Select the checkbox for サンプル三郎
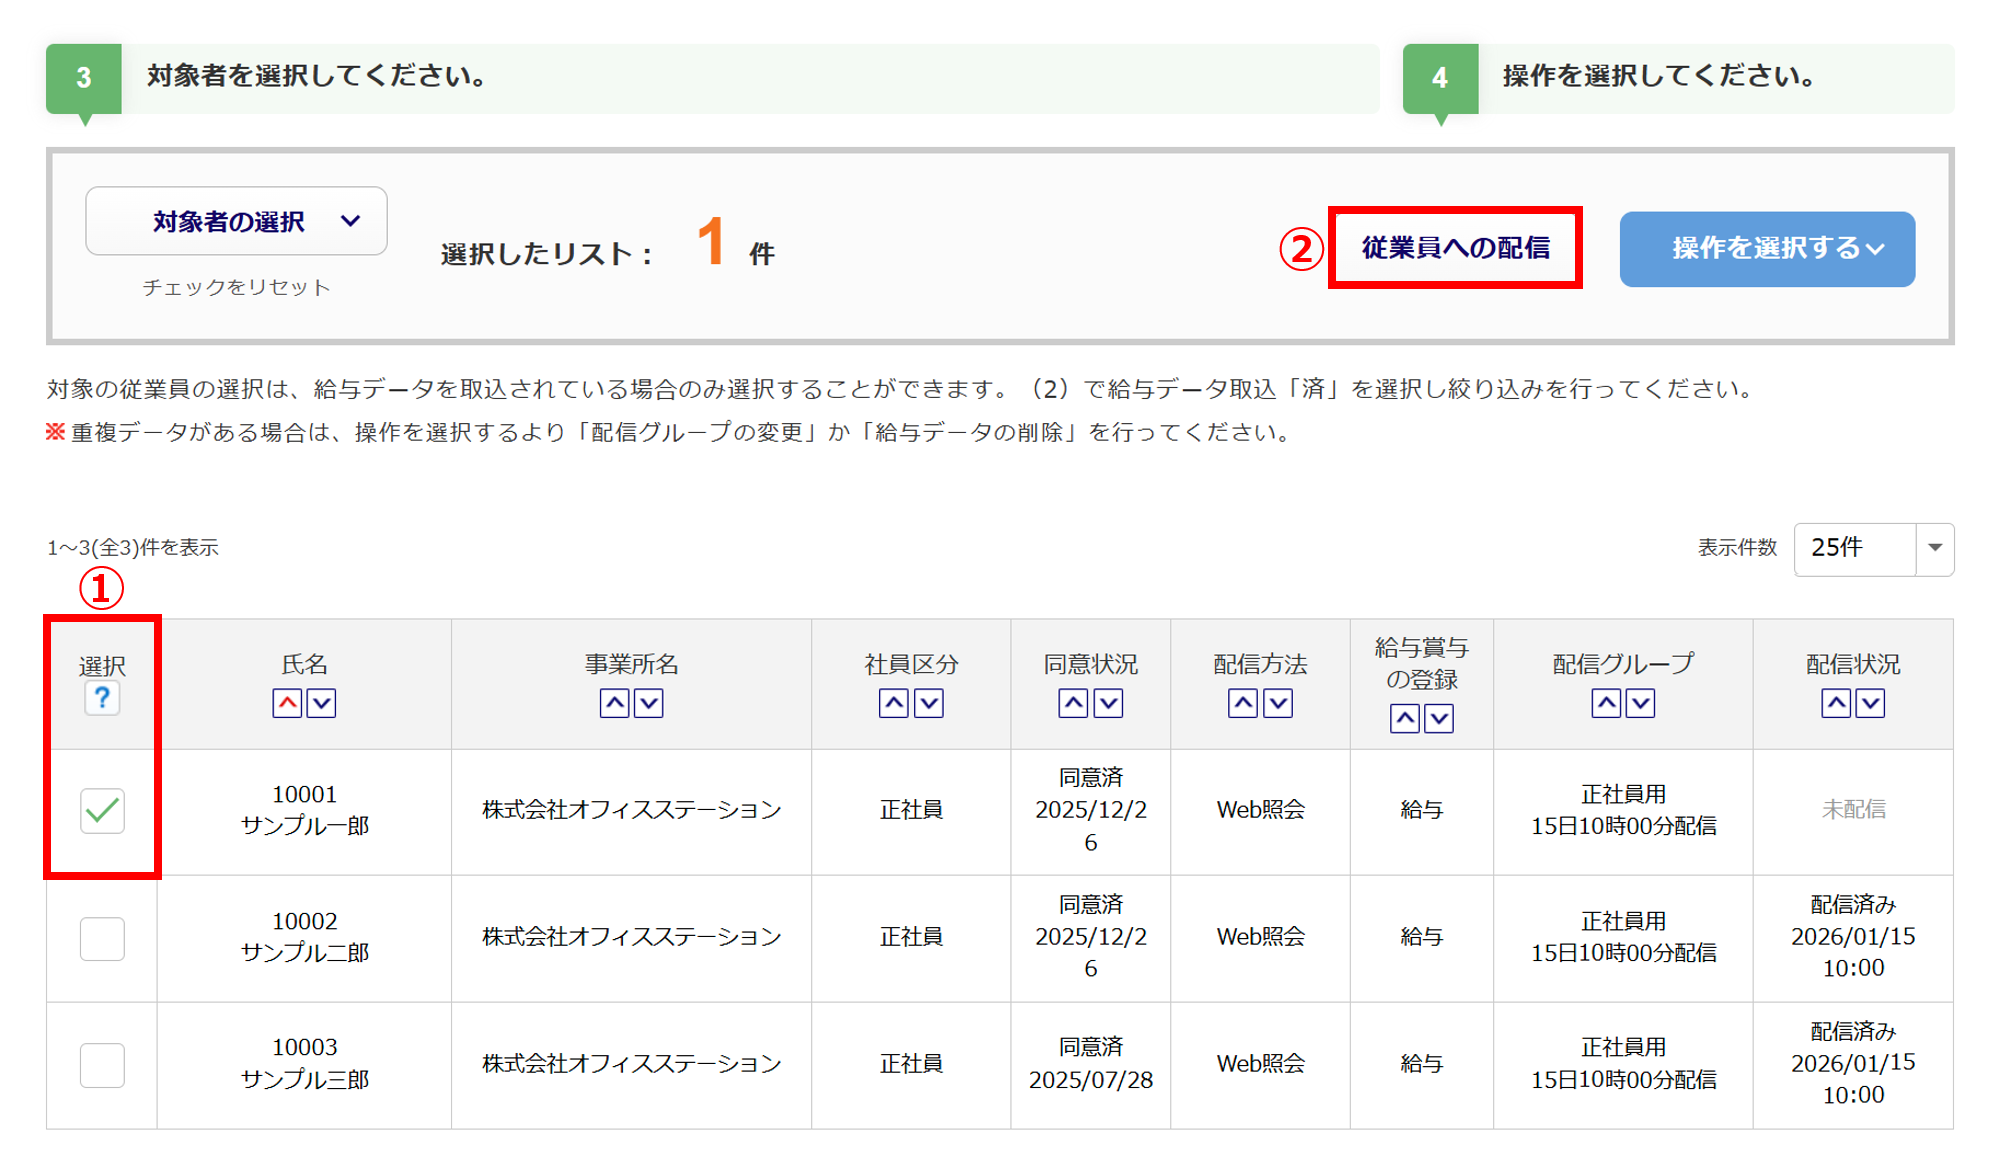Screen dimensions: 2000x1157 coord(102,1065)
